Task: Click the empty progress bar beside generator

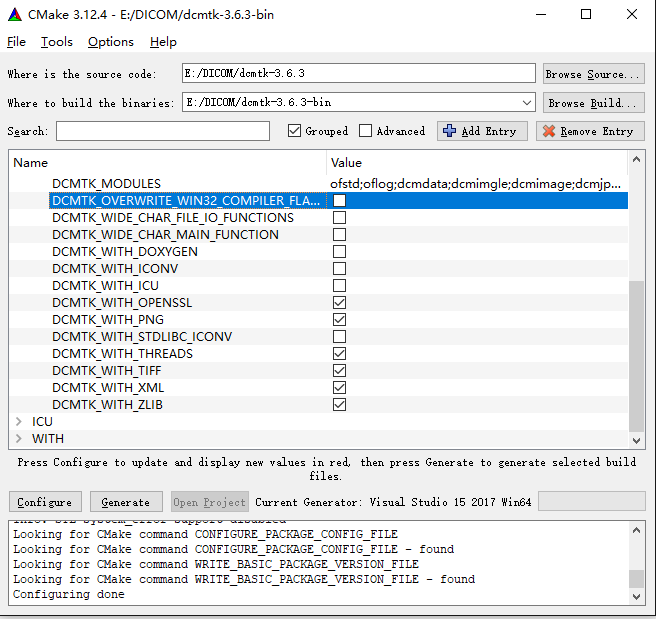Action: (x=592, y=501)
